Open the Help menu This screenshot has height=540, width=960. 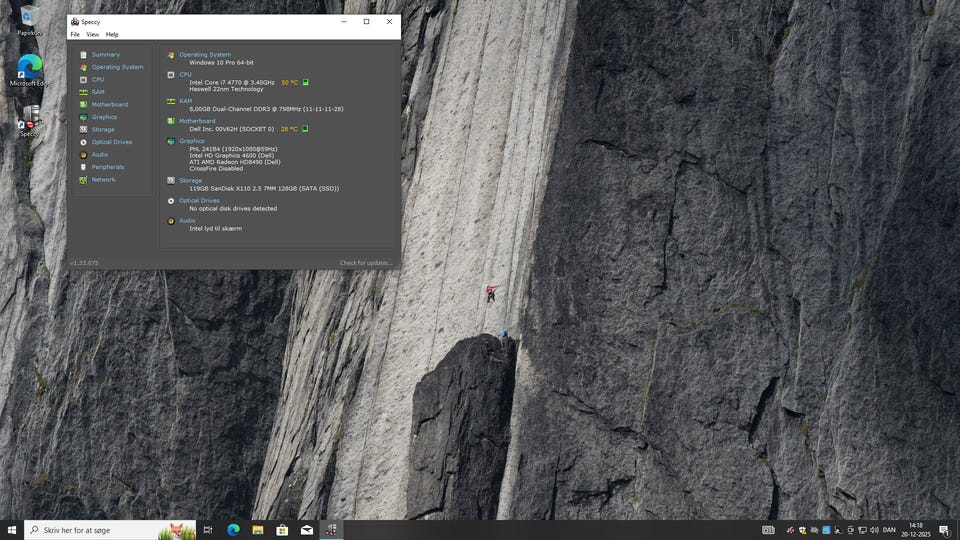pyautogui.click(x=112, y=34)
